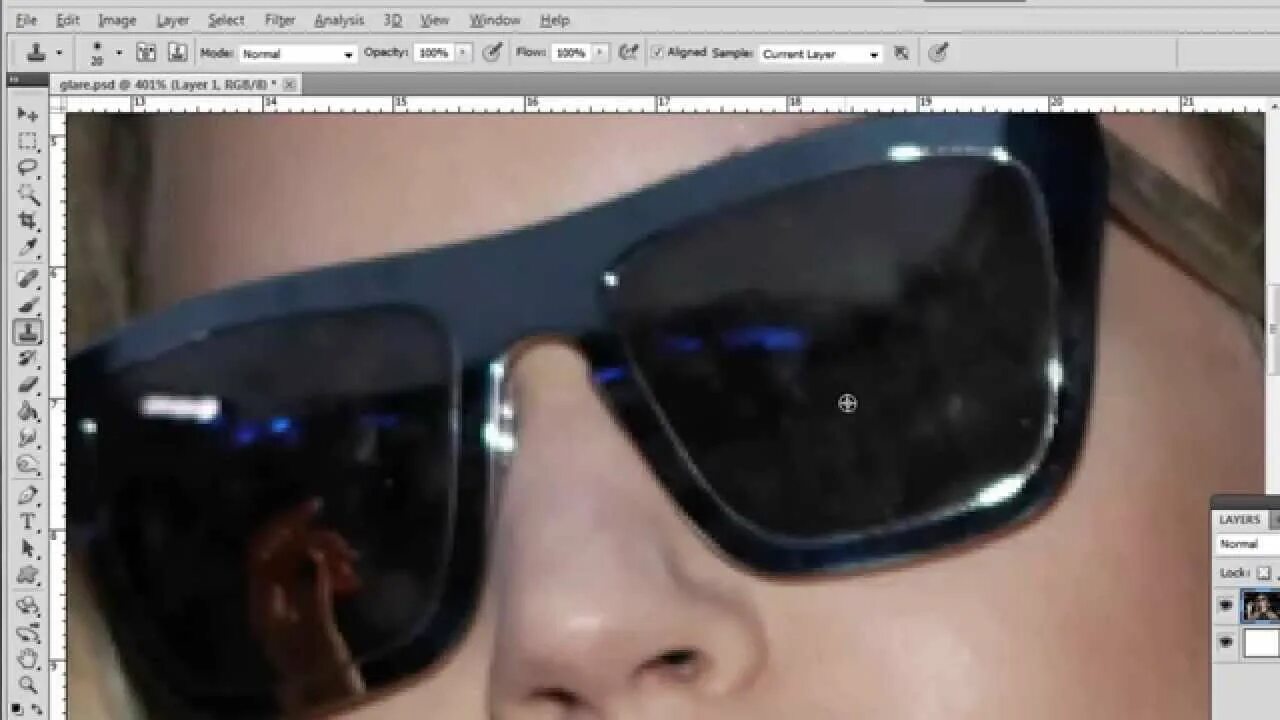
Task: Uncheck the Aligned checkbox
Action: [x=657, y=52]
